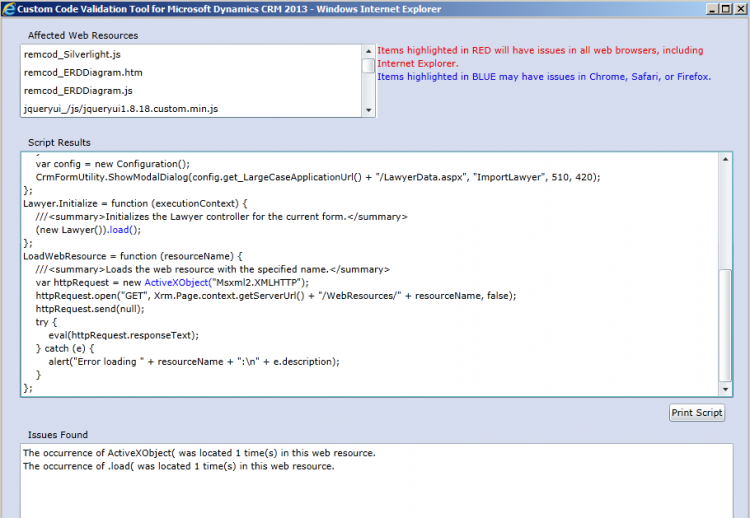The height and width of the screenshot is (518, 750).
Task: Click the Script Results scroll up arrow
Action: (725, 159)
